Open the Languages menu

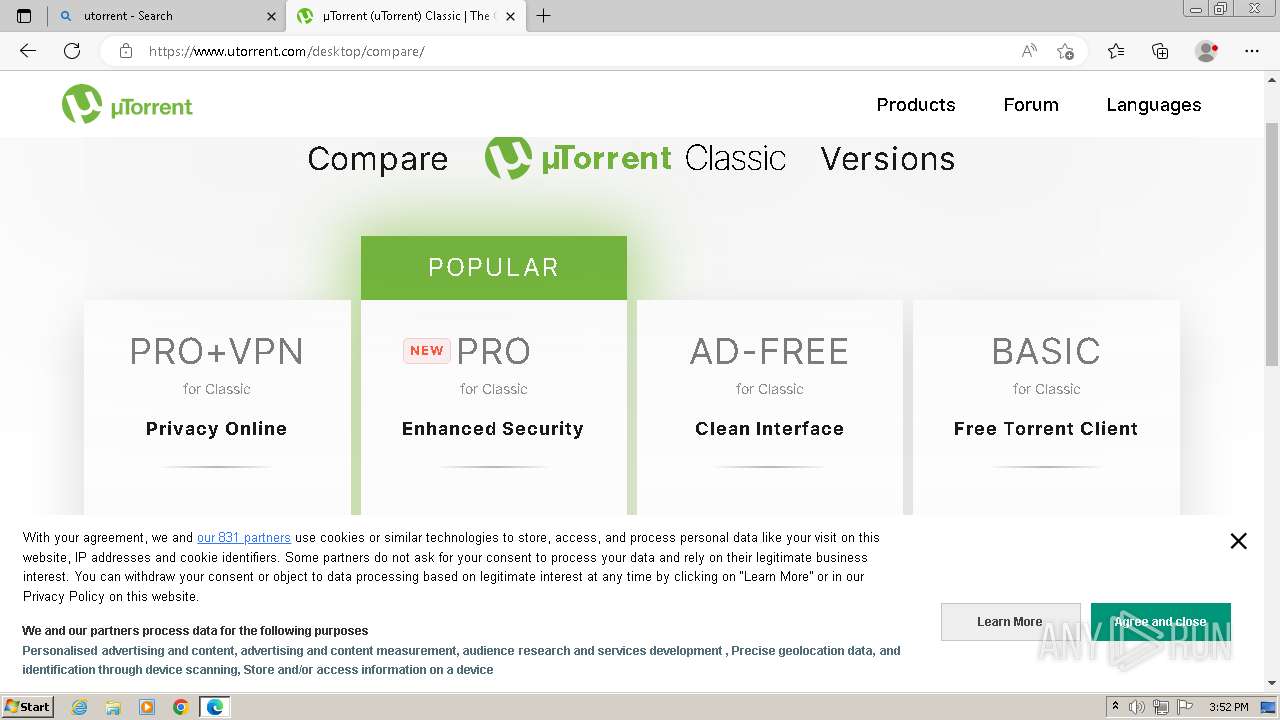[x=1154, y=105]
